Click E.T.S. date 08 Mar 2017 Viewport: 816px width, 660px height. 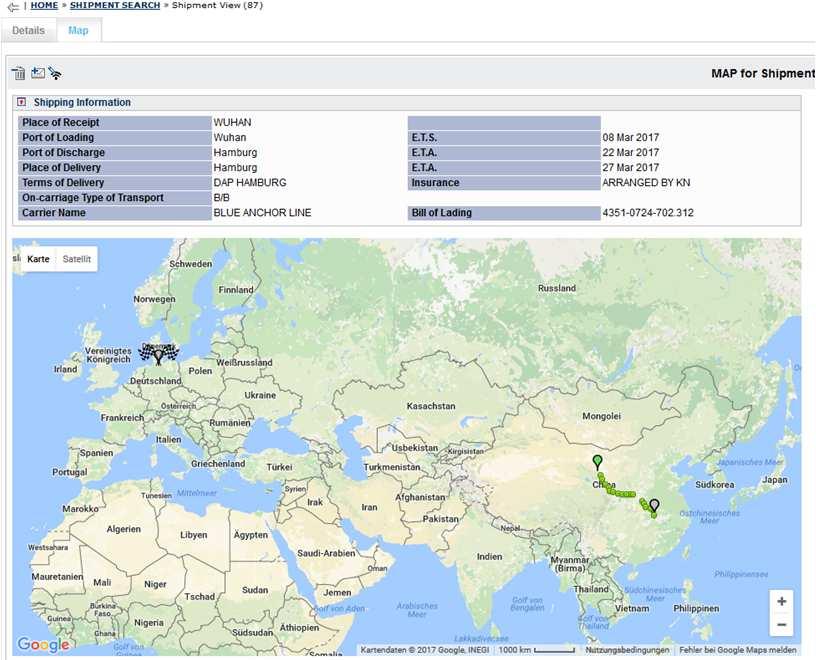pyautogui.click(x=631, y=137)
